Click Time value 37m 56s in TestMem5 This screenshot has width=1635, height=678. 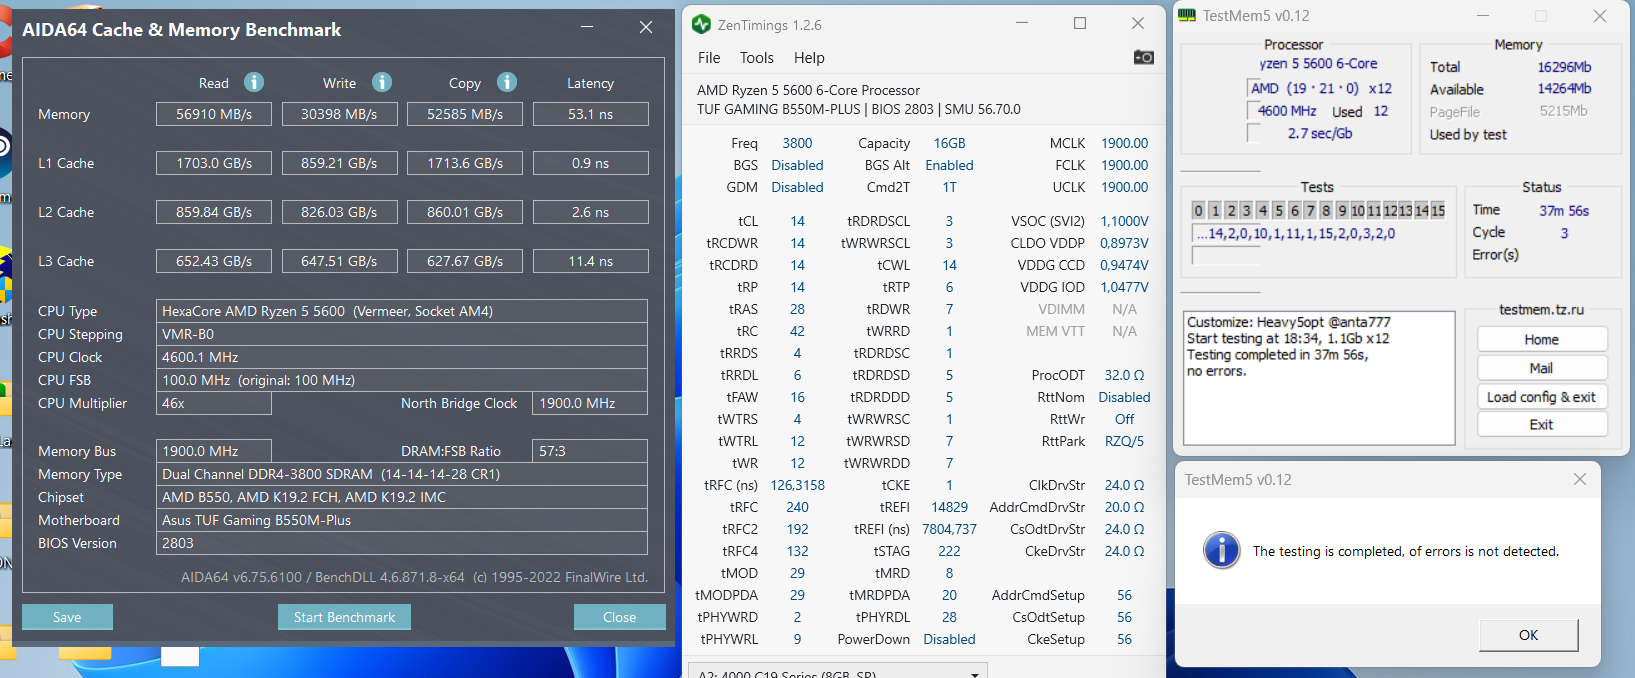click(x=1564, y=210)
